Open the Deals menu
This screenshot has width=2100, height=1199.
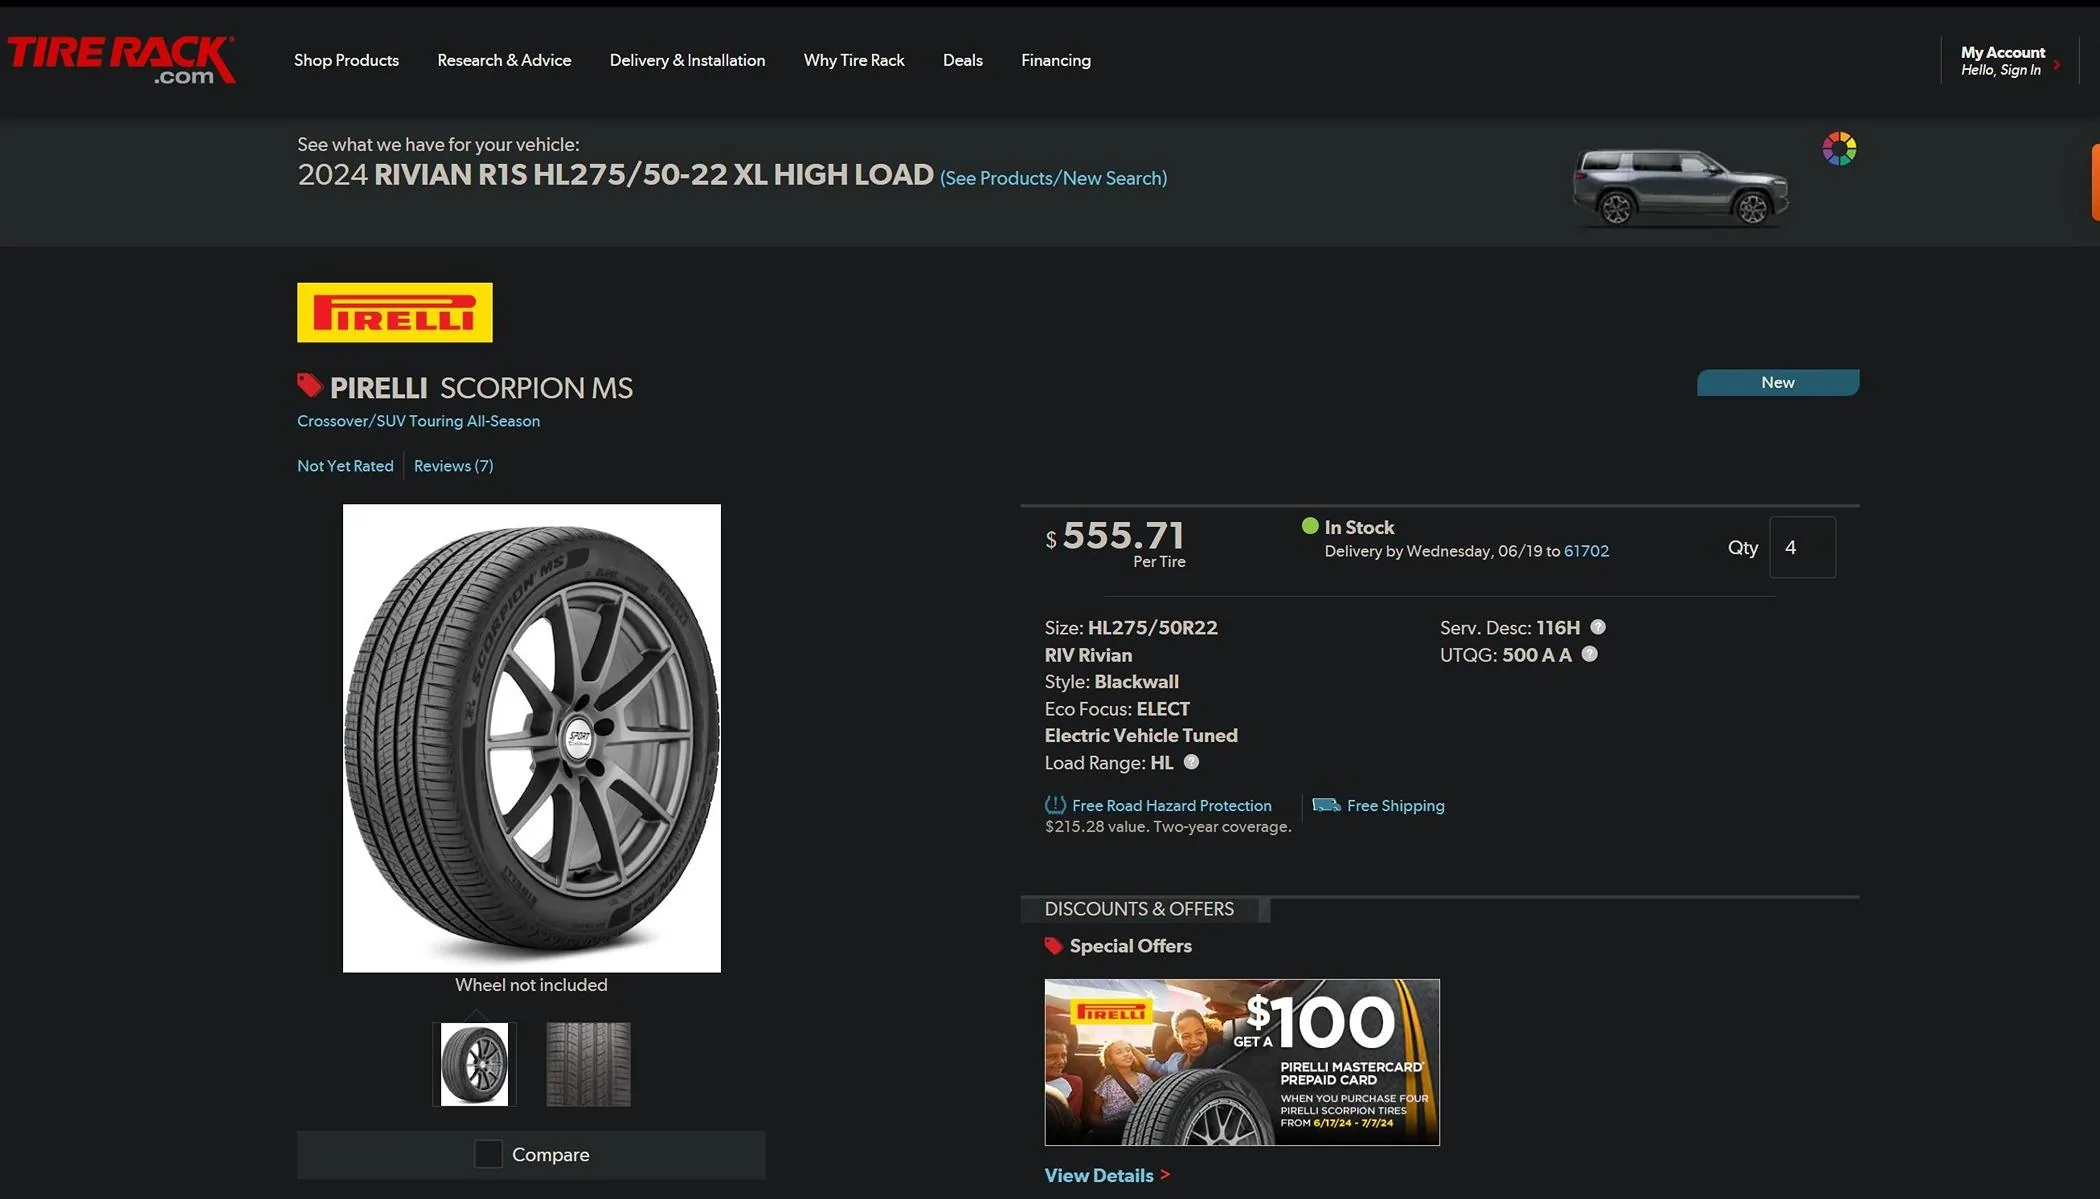963,60
